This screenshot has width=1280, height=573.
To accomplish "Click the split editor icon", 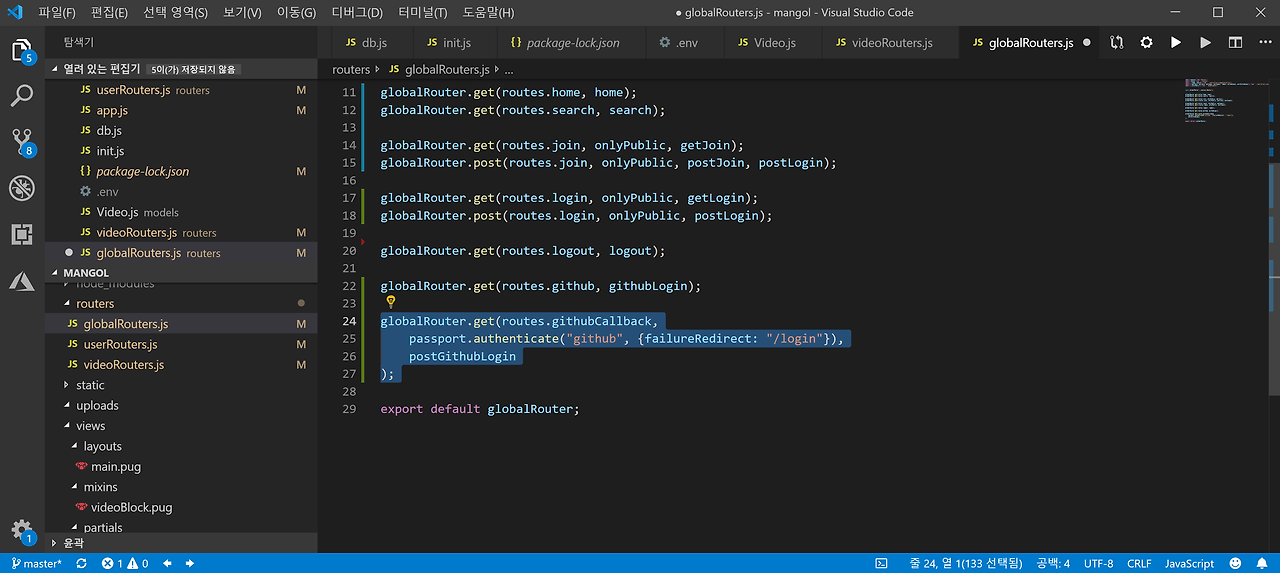I will pos(1235,43).
